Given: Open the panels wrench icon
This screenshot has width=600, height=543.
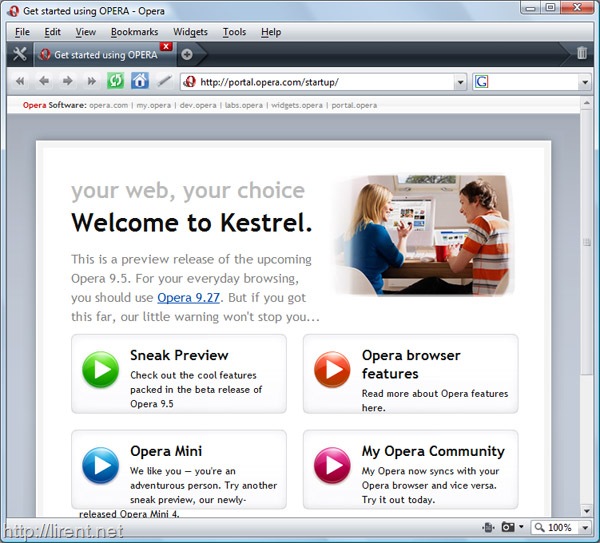Looking at the screenshot, I should [x=19, y=54].
